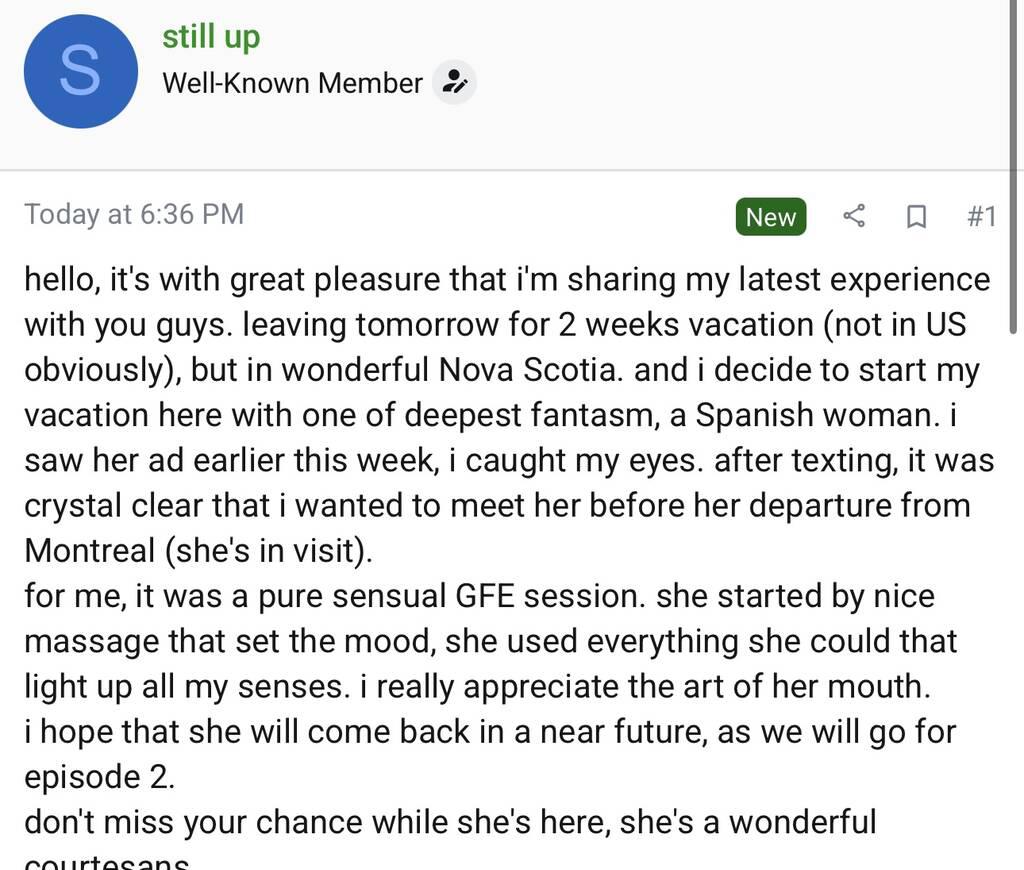1024x870 pixels.
Task: Click the share post icon
Action: pos(854,216)
